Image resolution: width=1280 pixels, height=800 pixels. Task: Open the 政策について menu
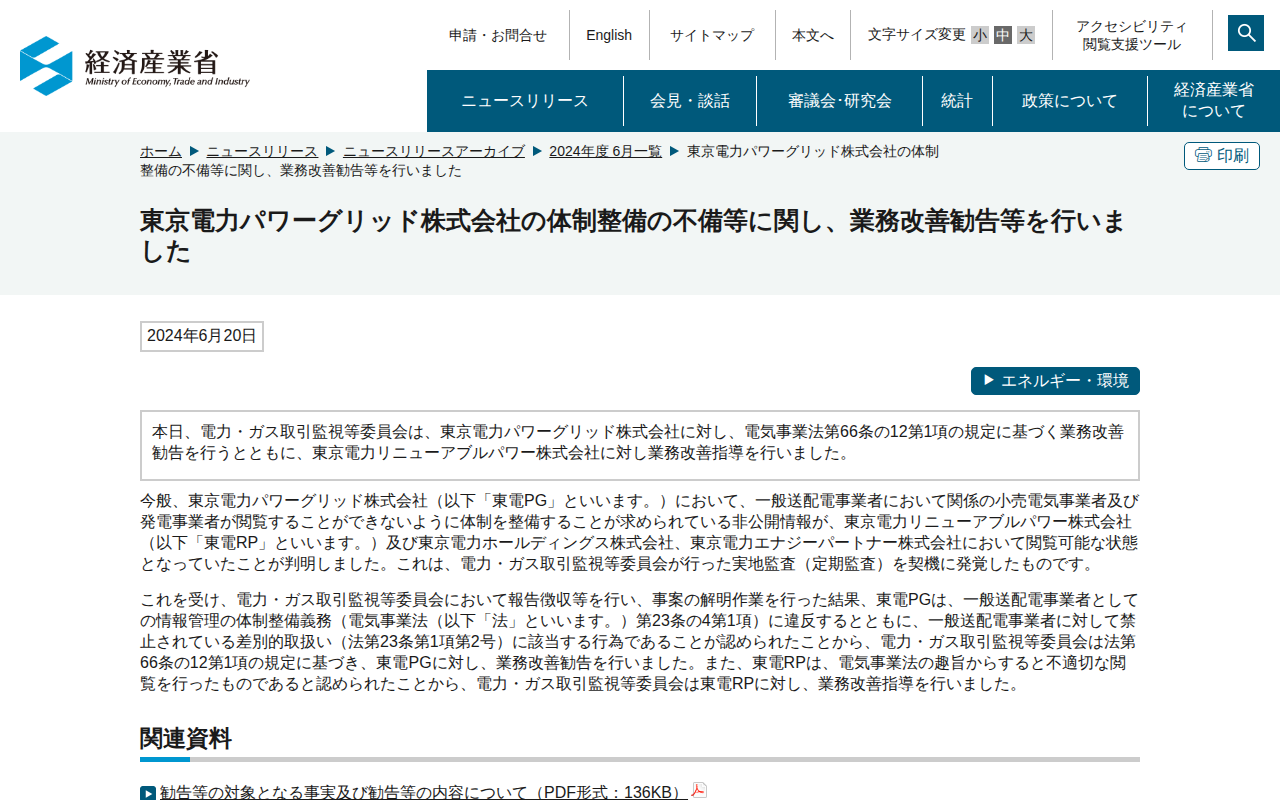point(1070,101)
